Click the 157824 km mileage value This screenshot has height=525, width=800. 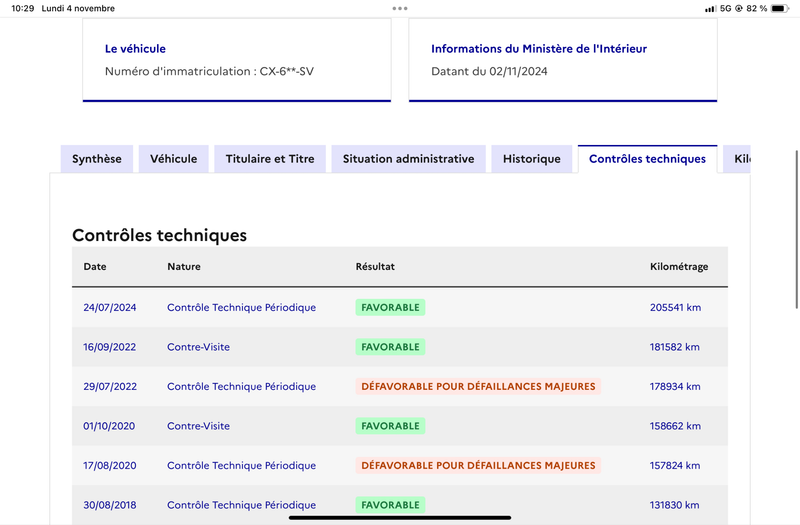tap(675, 465)
